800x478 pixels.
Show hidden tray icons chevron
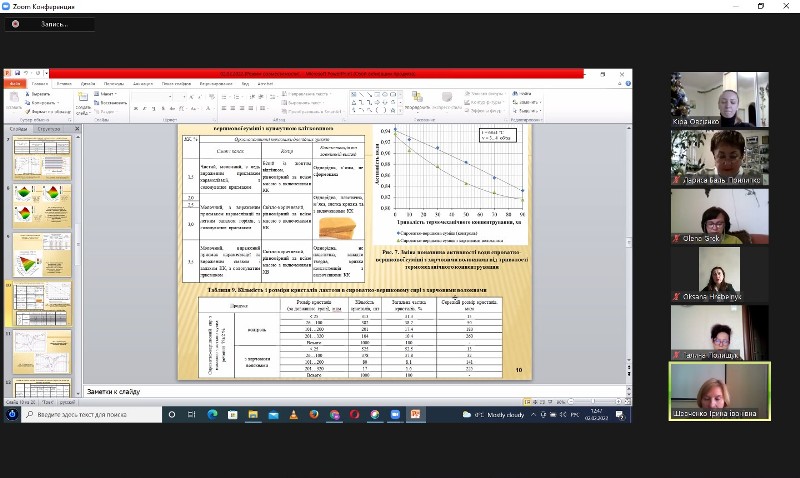(533, 415)
